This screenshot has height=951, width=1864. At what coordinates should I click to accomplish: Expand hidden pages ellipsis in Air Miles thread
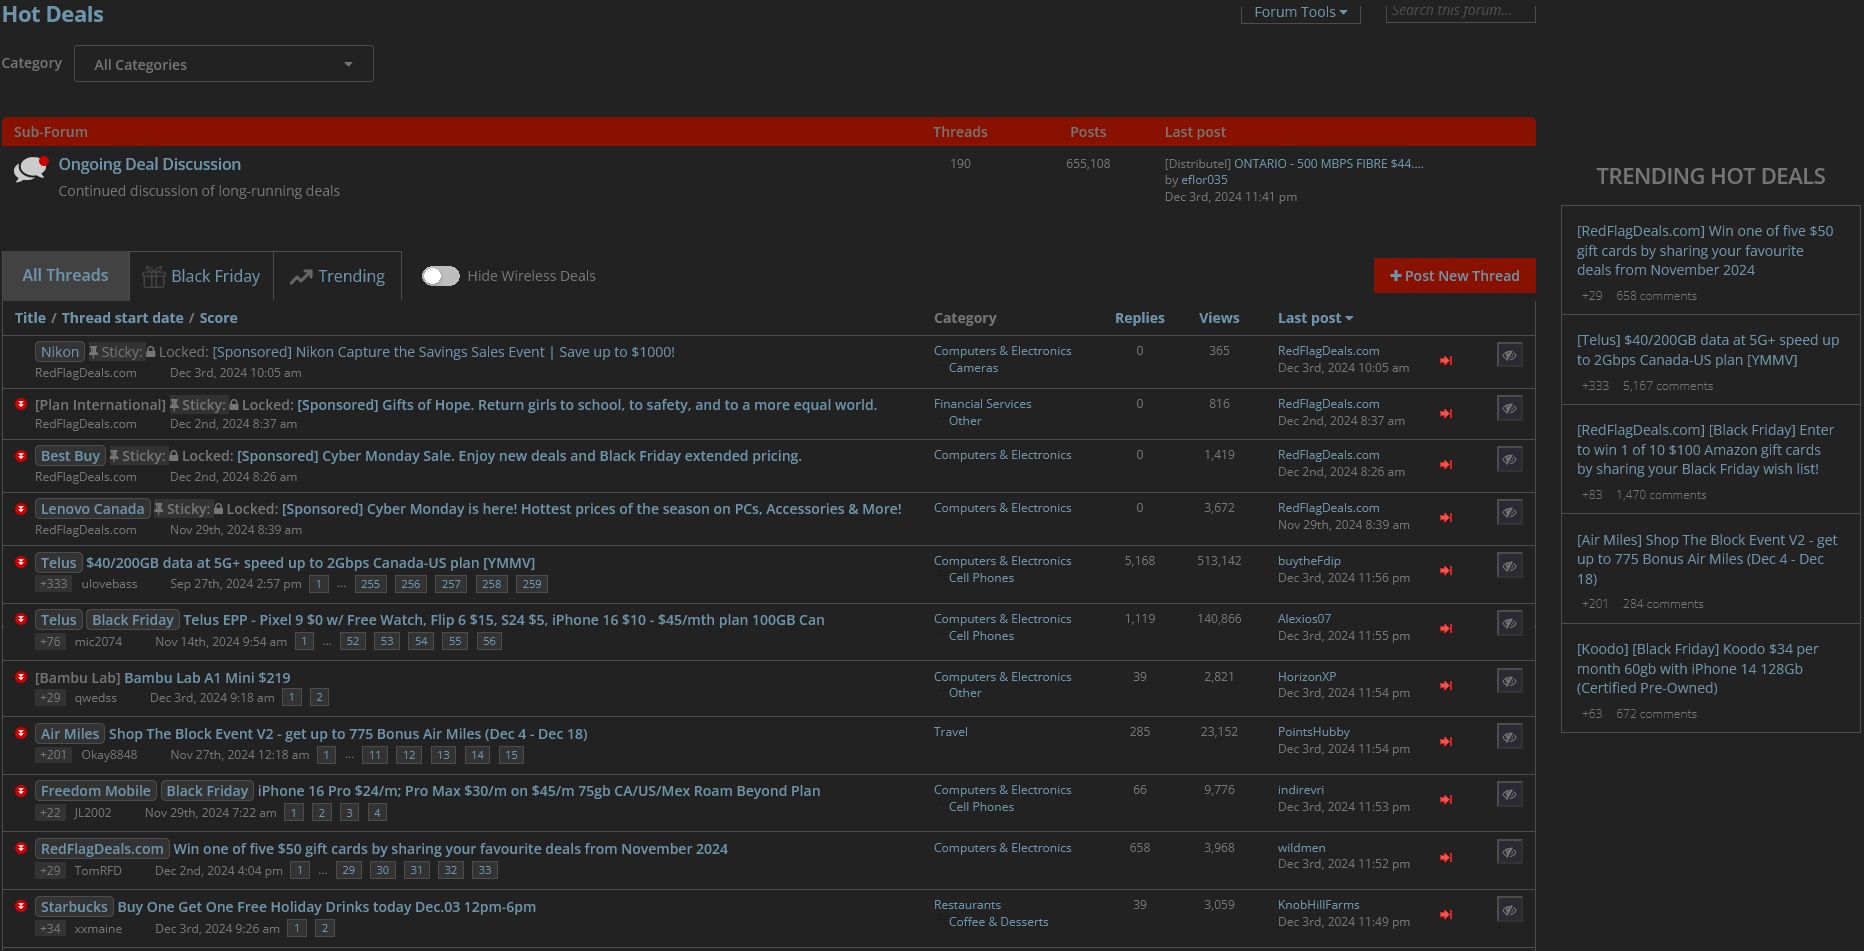[x=349, y=755]
